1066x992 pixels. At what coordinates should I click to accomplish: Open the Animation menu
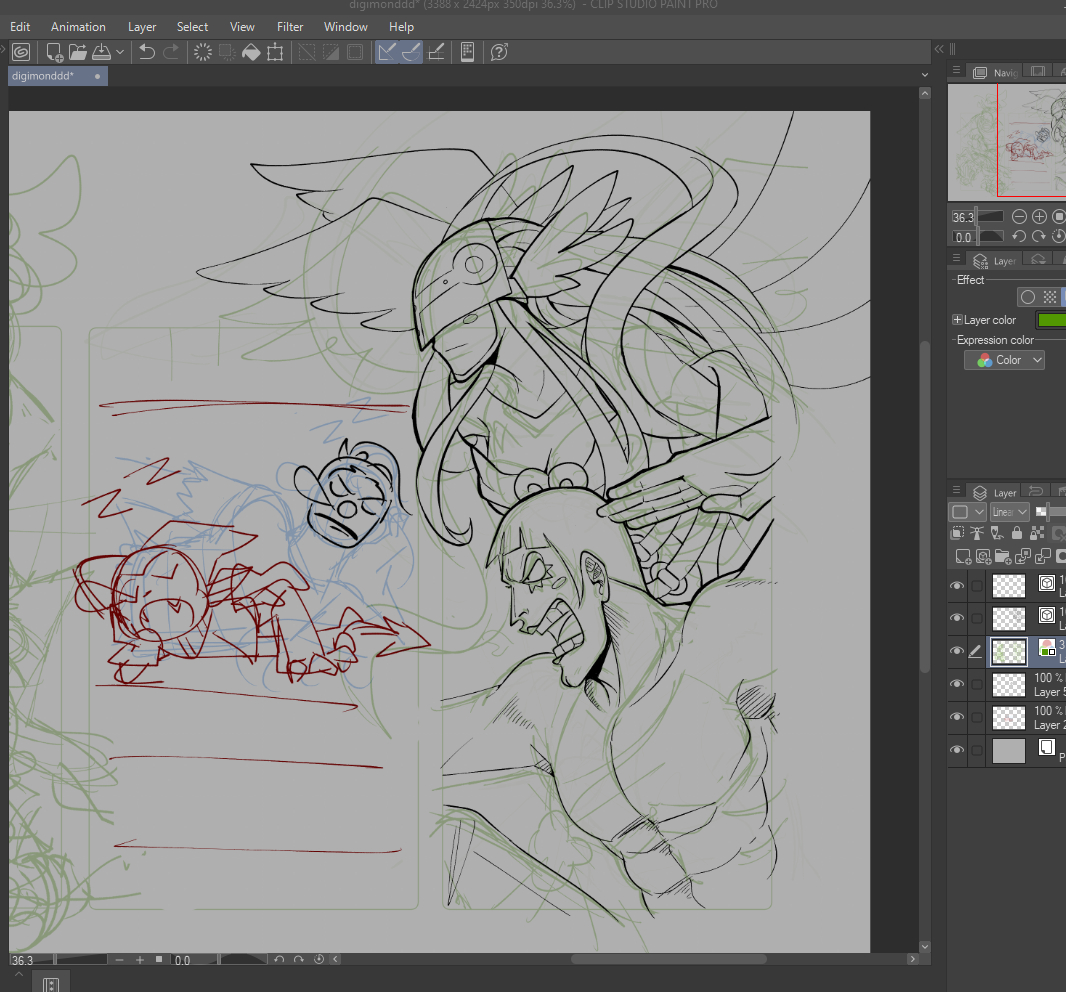pos(78,27)
